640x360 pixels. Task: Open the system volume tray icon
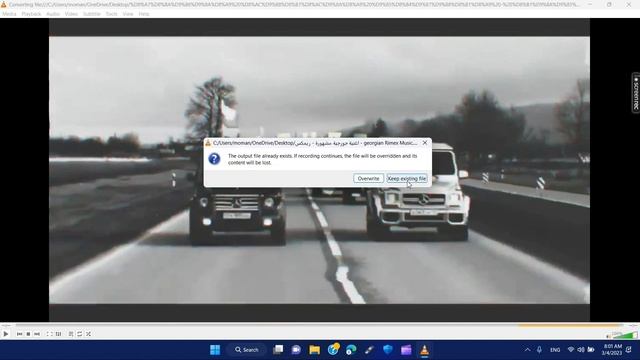coord(581,350)
